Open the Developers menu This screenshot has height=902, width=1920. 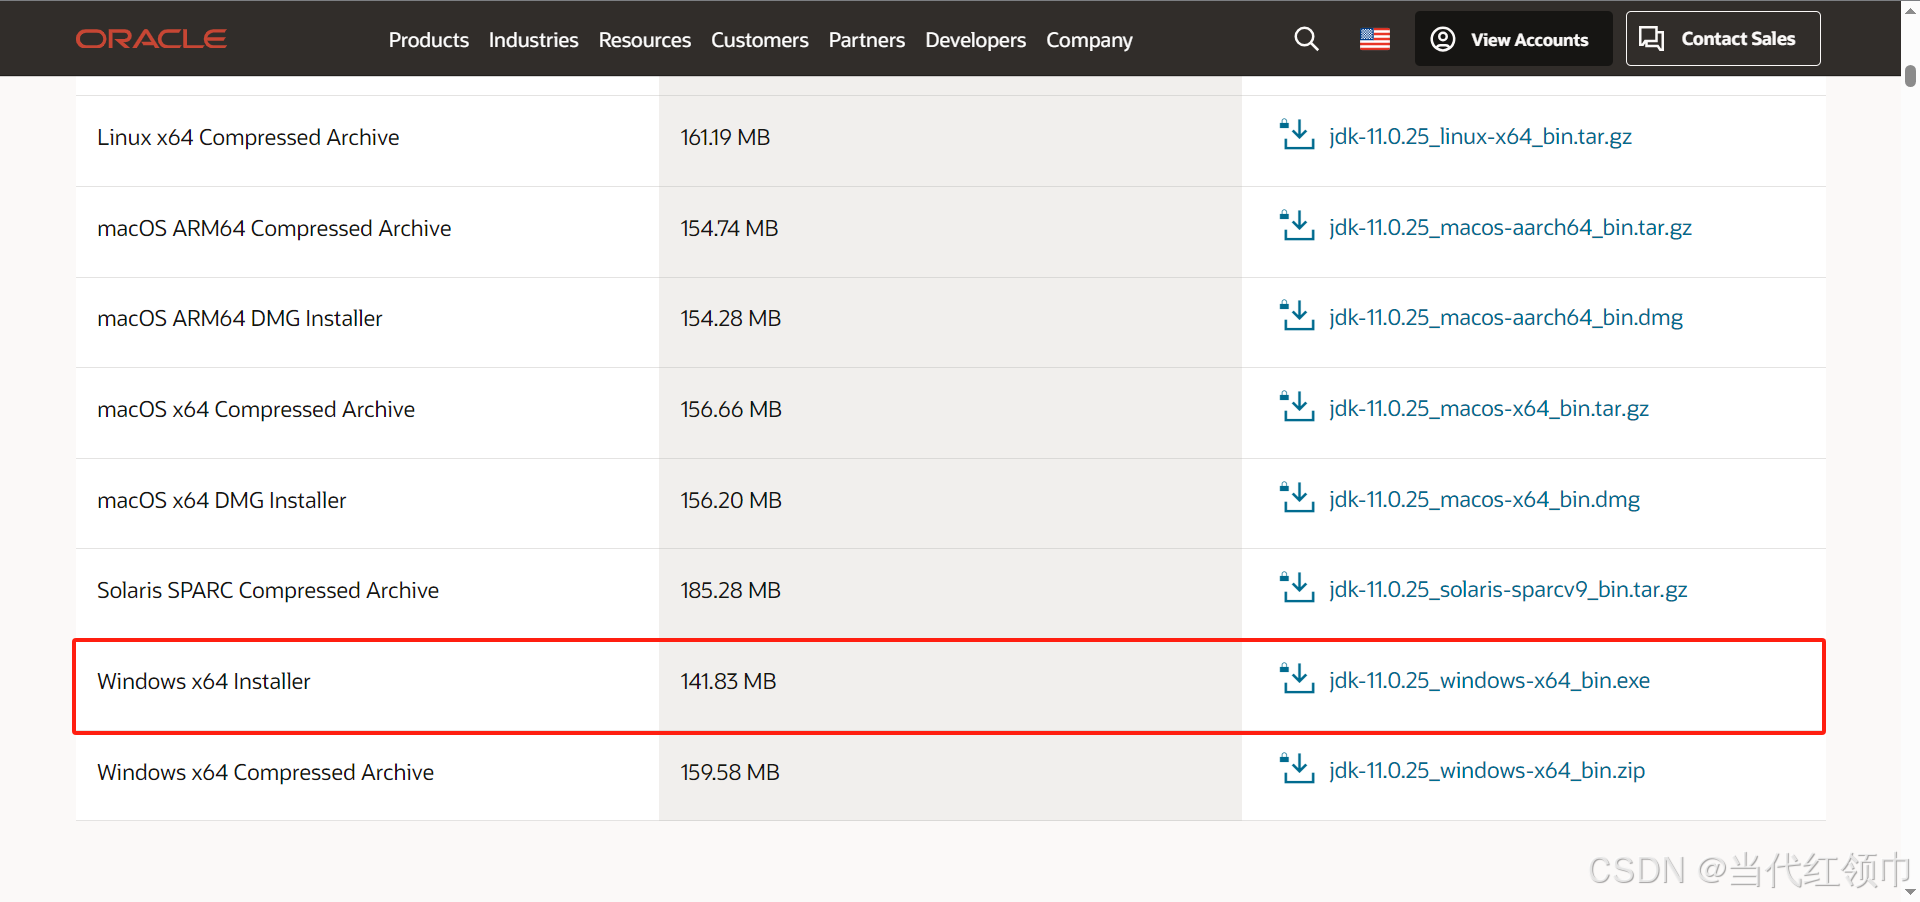[x=975, y=40]
